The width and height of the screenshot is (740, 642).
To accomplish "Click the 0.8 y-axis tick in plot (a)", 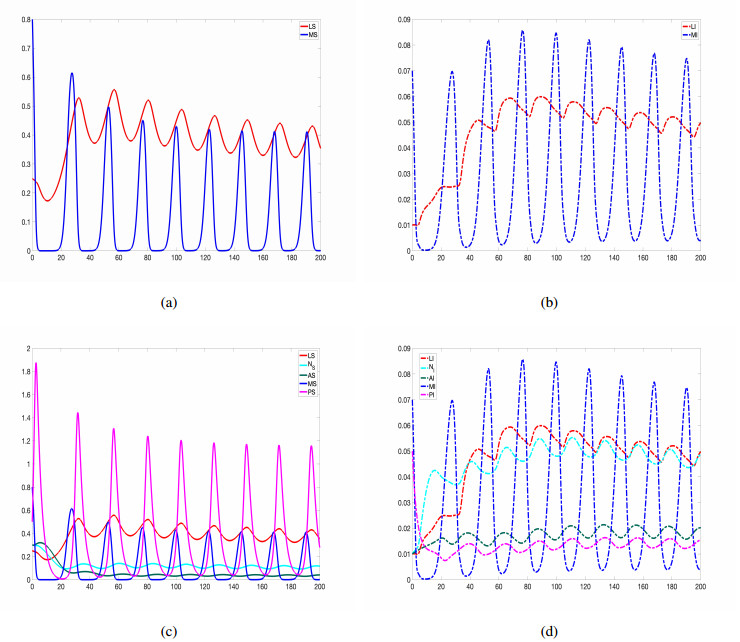I will pyautogui.click(x=23, y=19).
